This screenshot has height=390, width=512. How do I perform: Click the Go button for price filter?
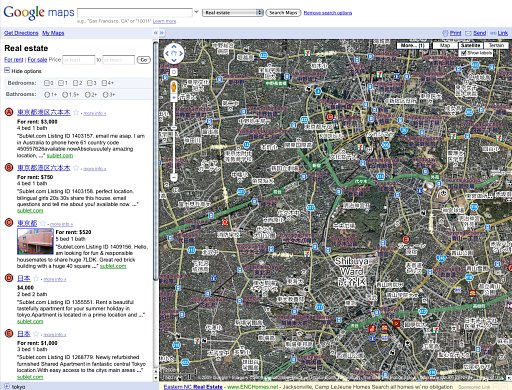144,60
